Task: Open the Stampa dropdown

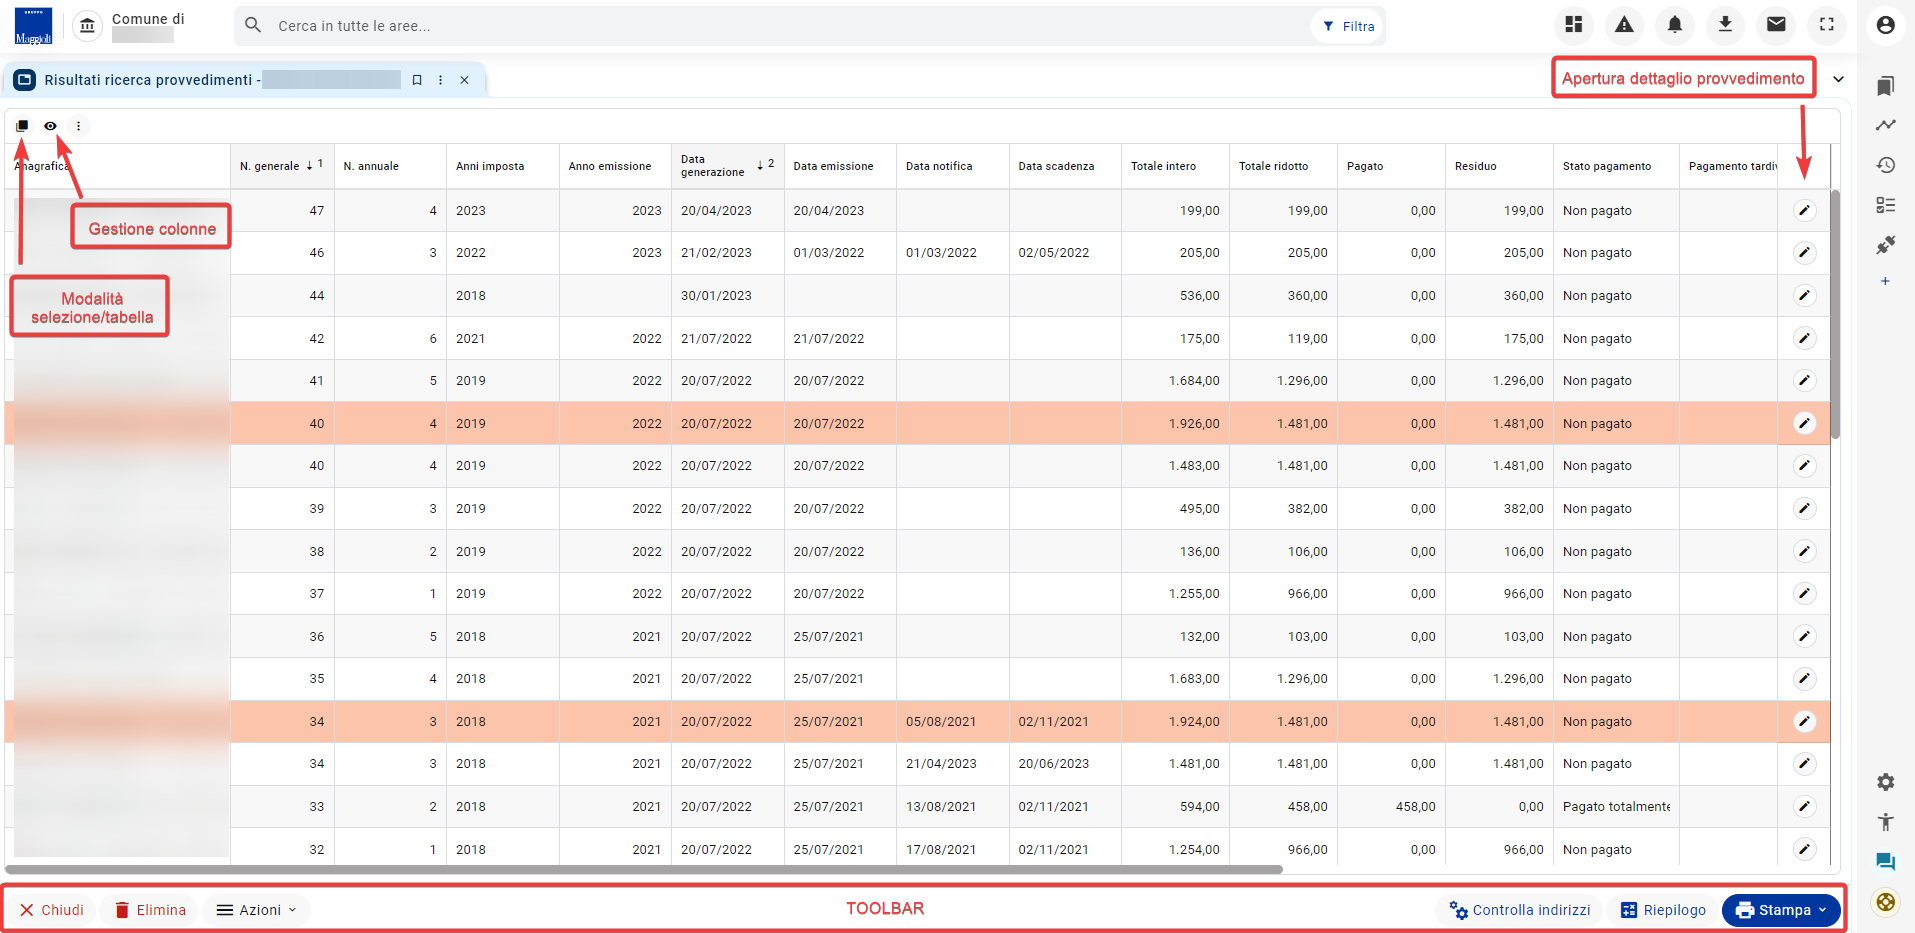Action: click(1781, 910)
